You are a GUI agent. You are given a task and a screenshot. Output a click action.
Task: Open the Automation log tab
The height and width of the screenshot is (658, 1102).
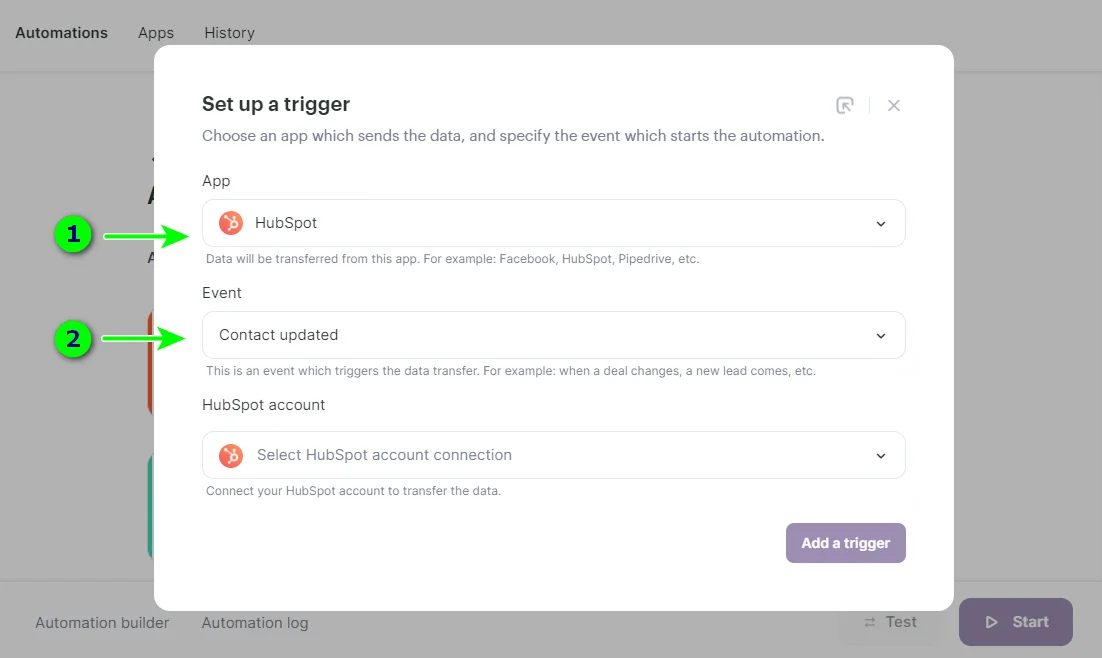[x=255, y=623]
